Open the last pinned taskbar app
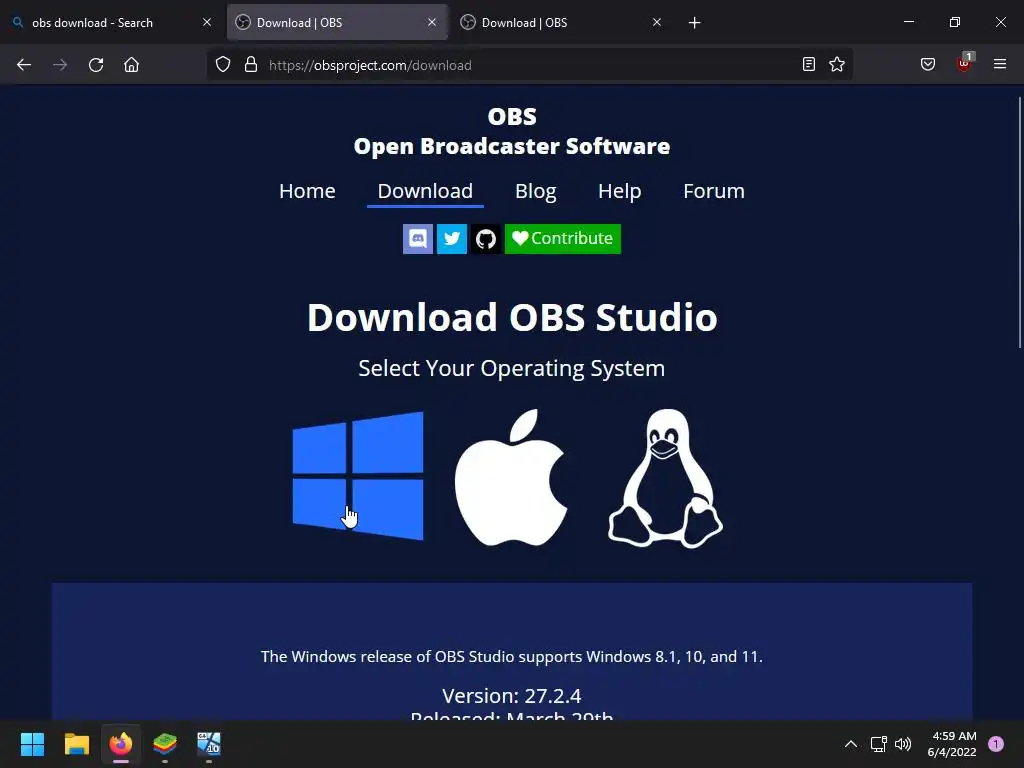The width and height of the screenshot is (1024, 768). tap(209, 744)
